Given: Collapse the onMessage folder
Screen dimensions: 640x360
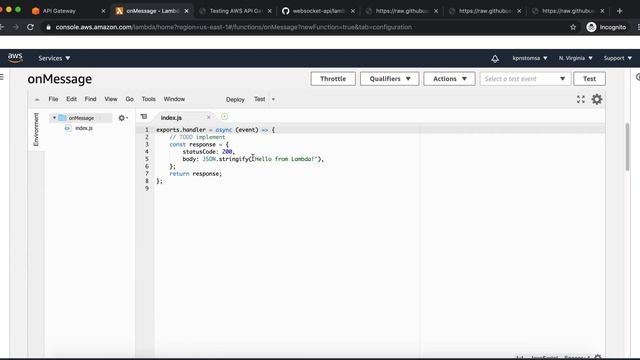Looking at the screenshot, I should [x=54, y=118].
